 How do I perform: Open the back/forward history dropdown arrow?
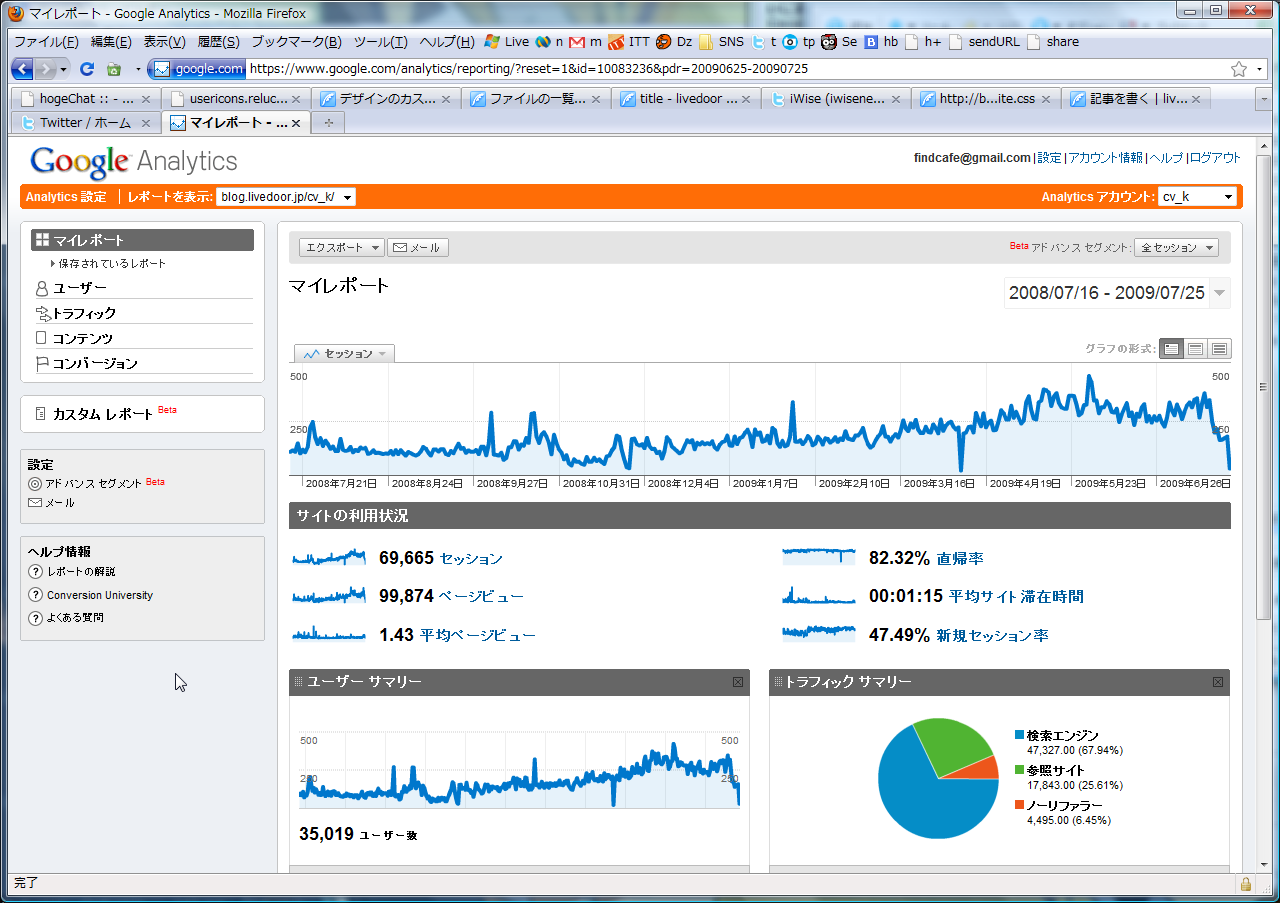[64, 69]
